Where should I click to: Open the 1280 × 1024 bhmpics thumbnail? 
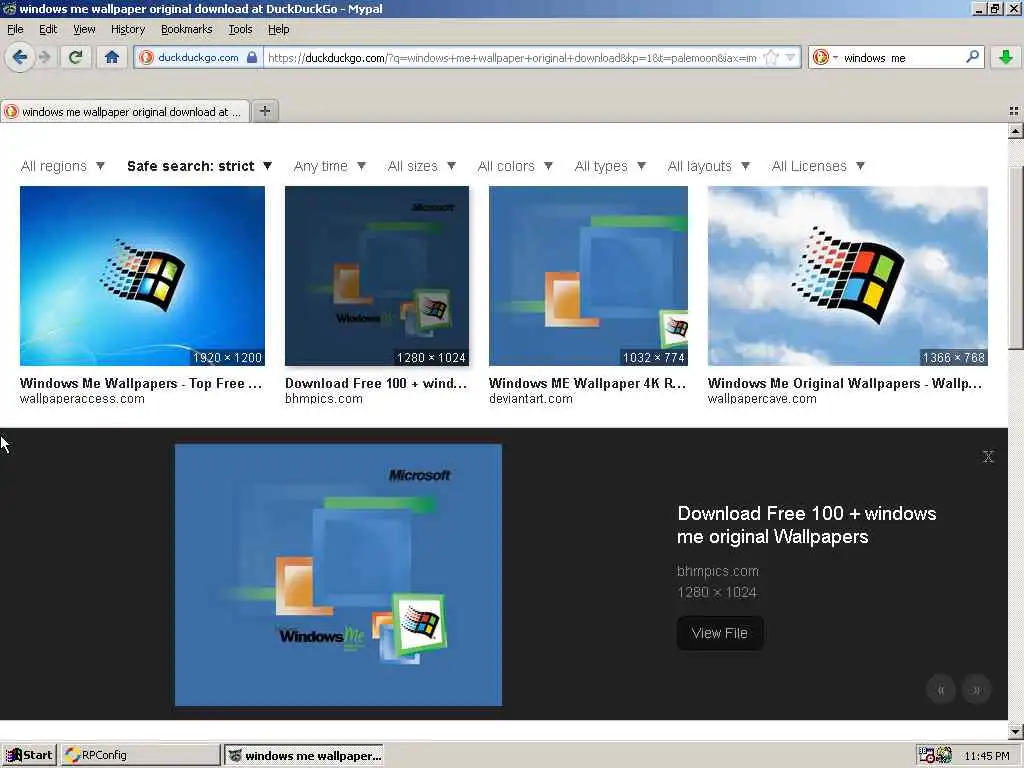coord(377,276)
